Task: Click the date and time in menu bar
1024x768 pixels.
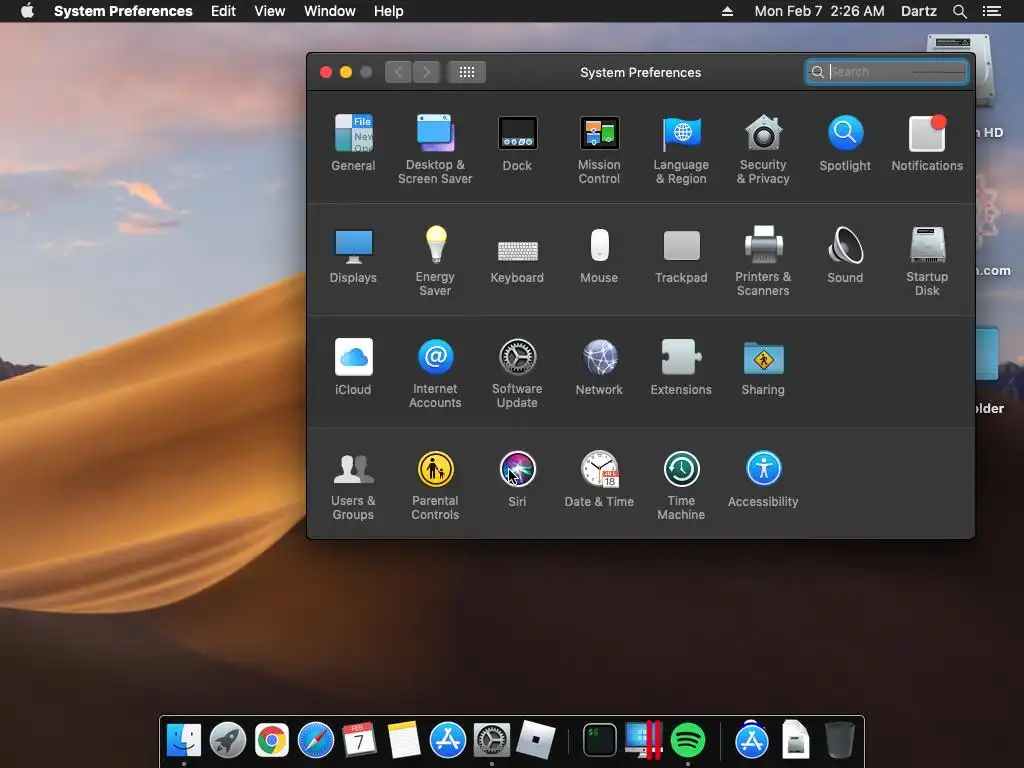Action: click(x=820, y=11)
